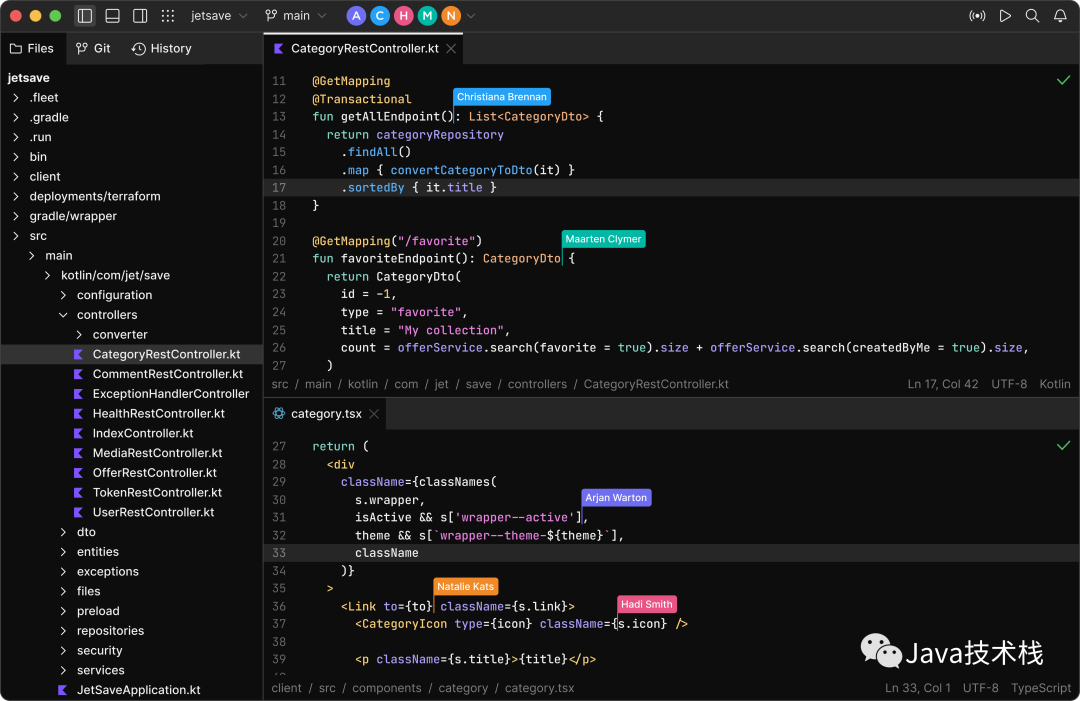The height and width of the screenshot is (701, 1080).
Task: Select the jetsave project root
Action: (29, 78)
